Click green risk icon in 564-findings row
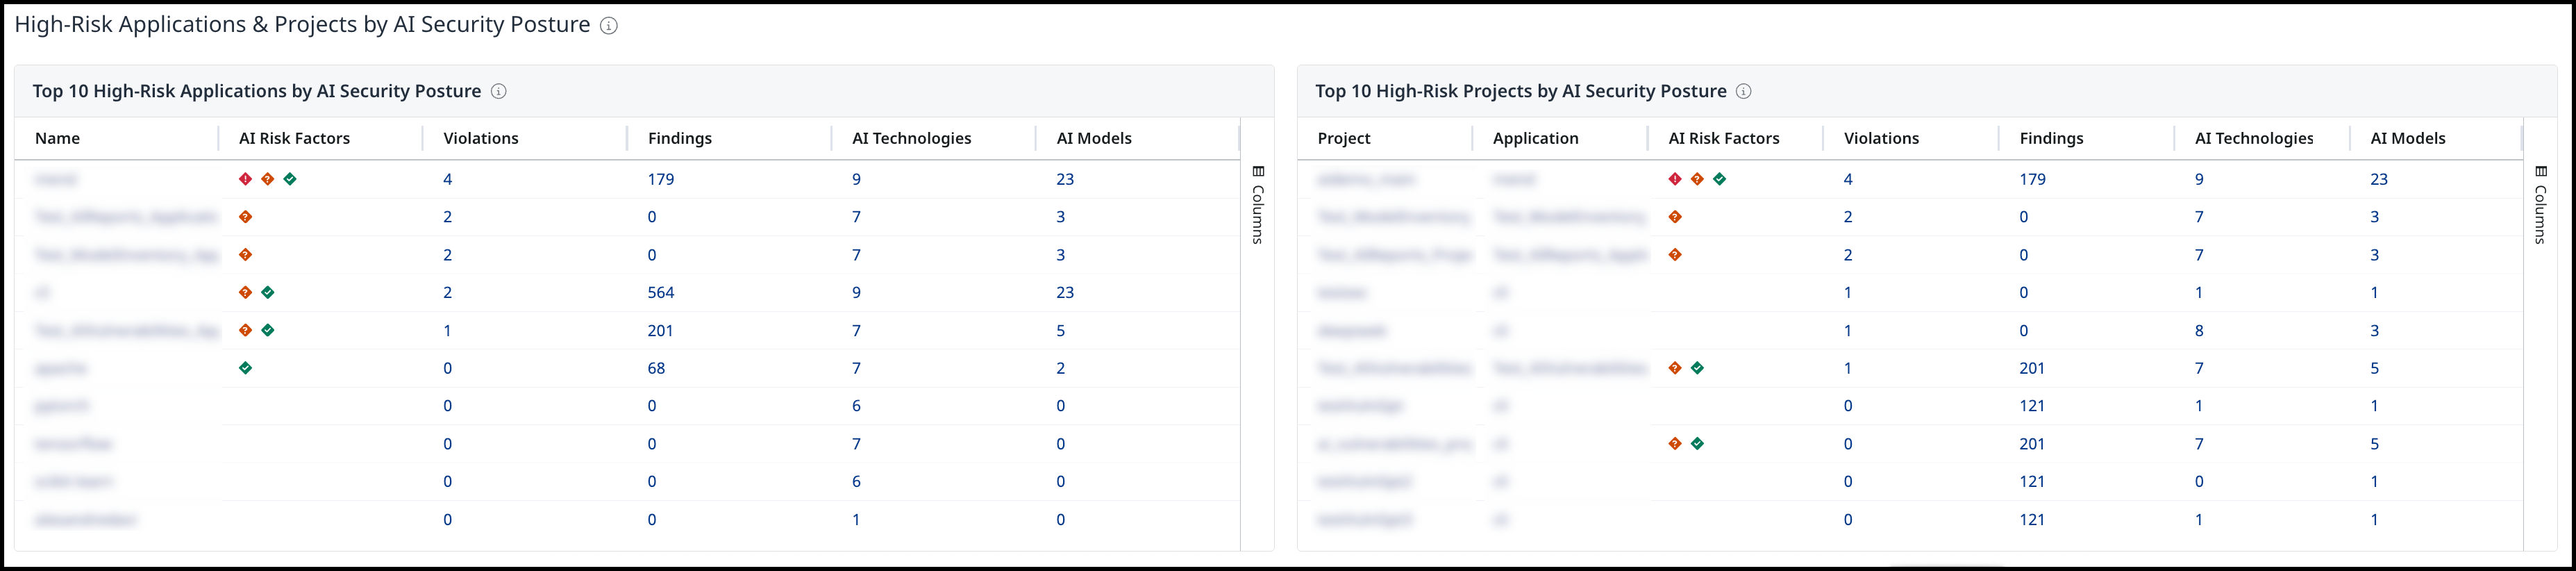 (x=268, y=292)
